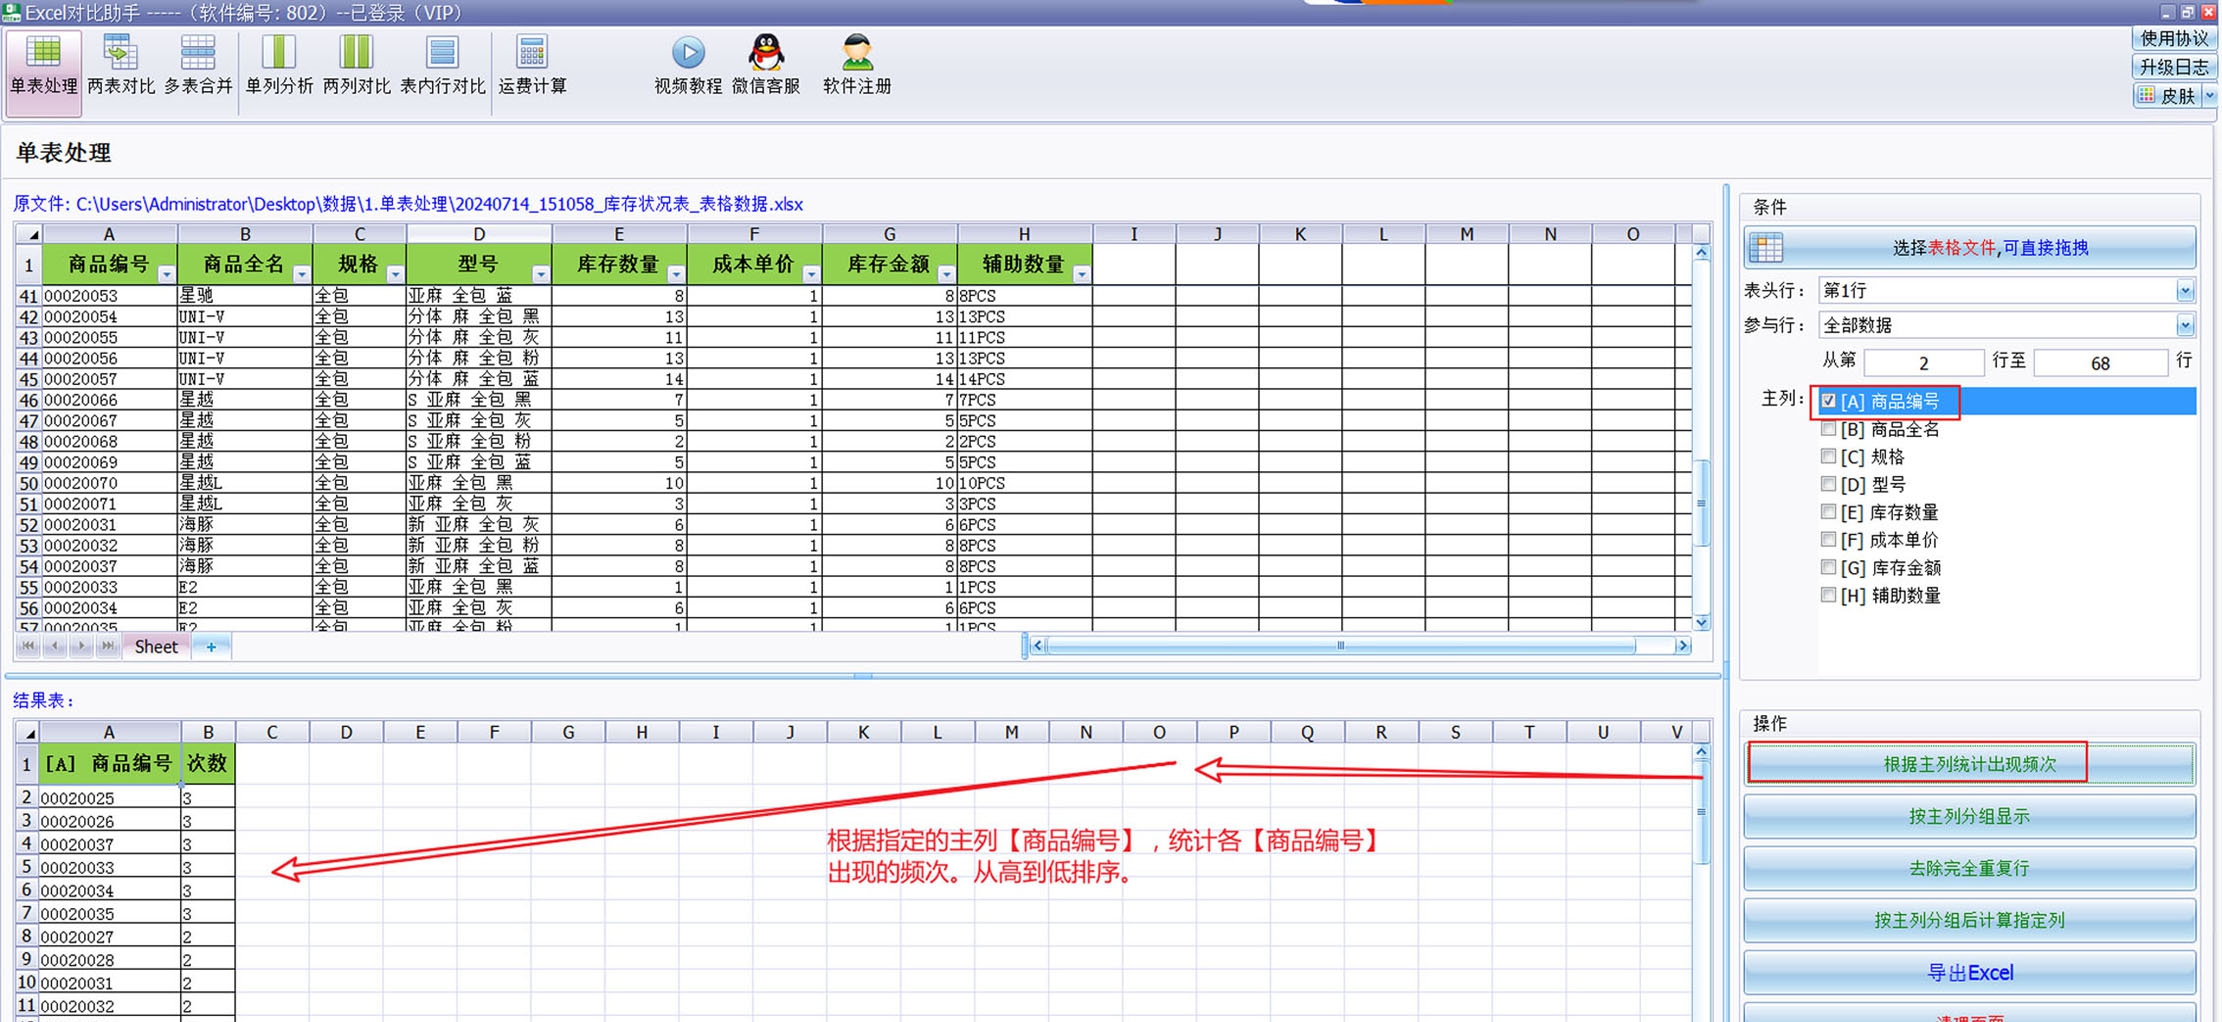
Task: Uncheck the [A] 商品编号 main column checkbox
Action: point(1828,401)
